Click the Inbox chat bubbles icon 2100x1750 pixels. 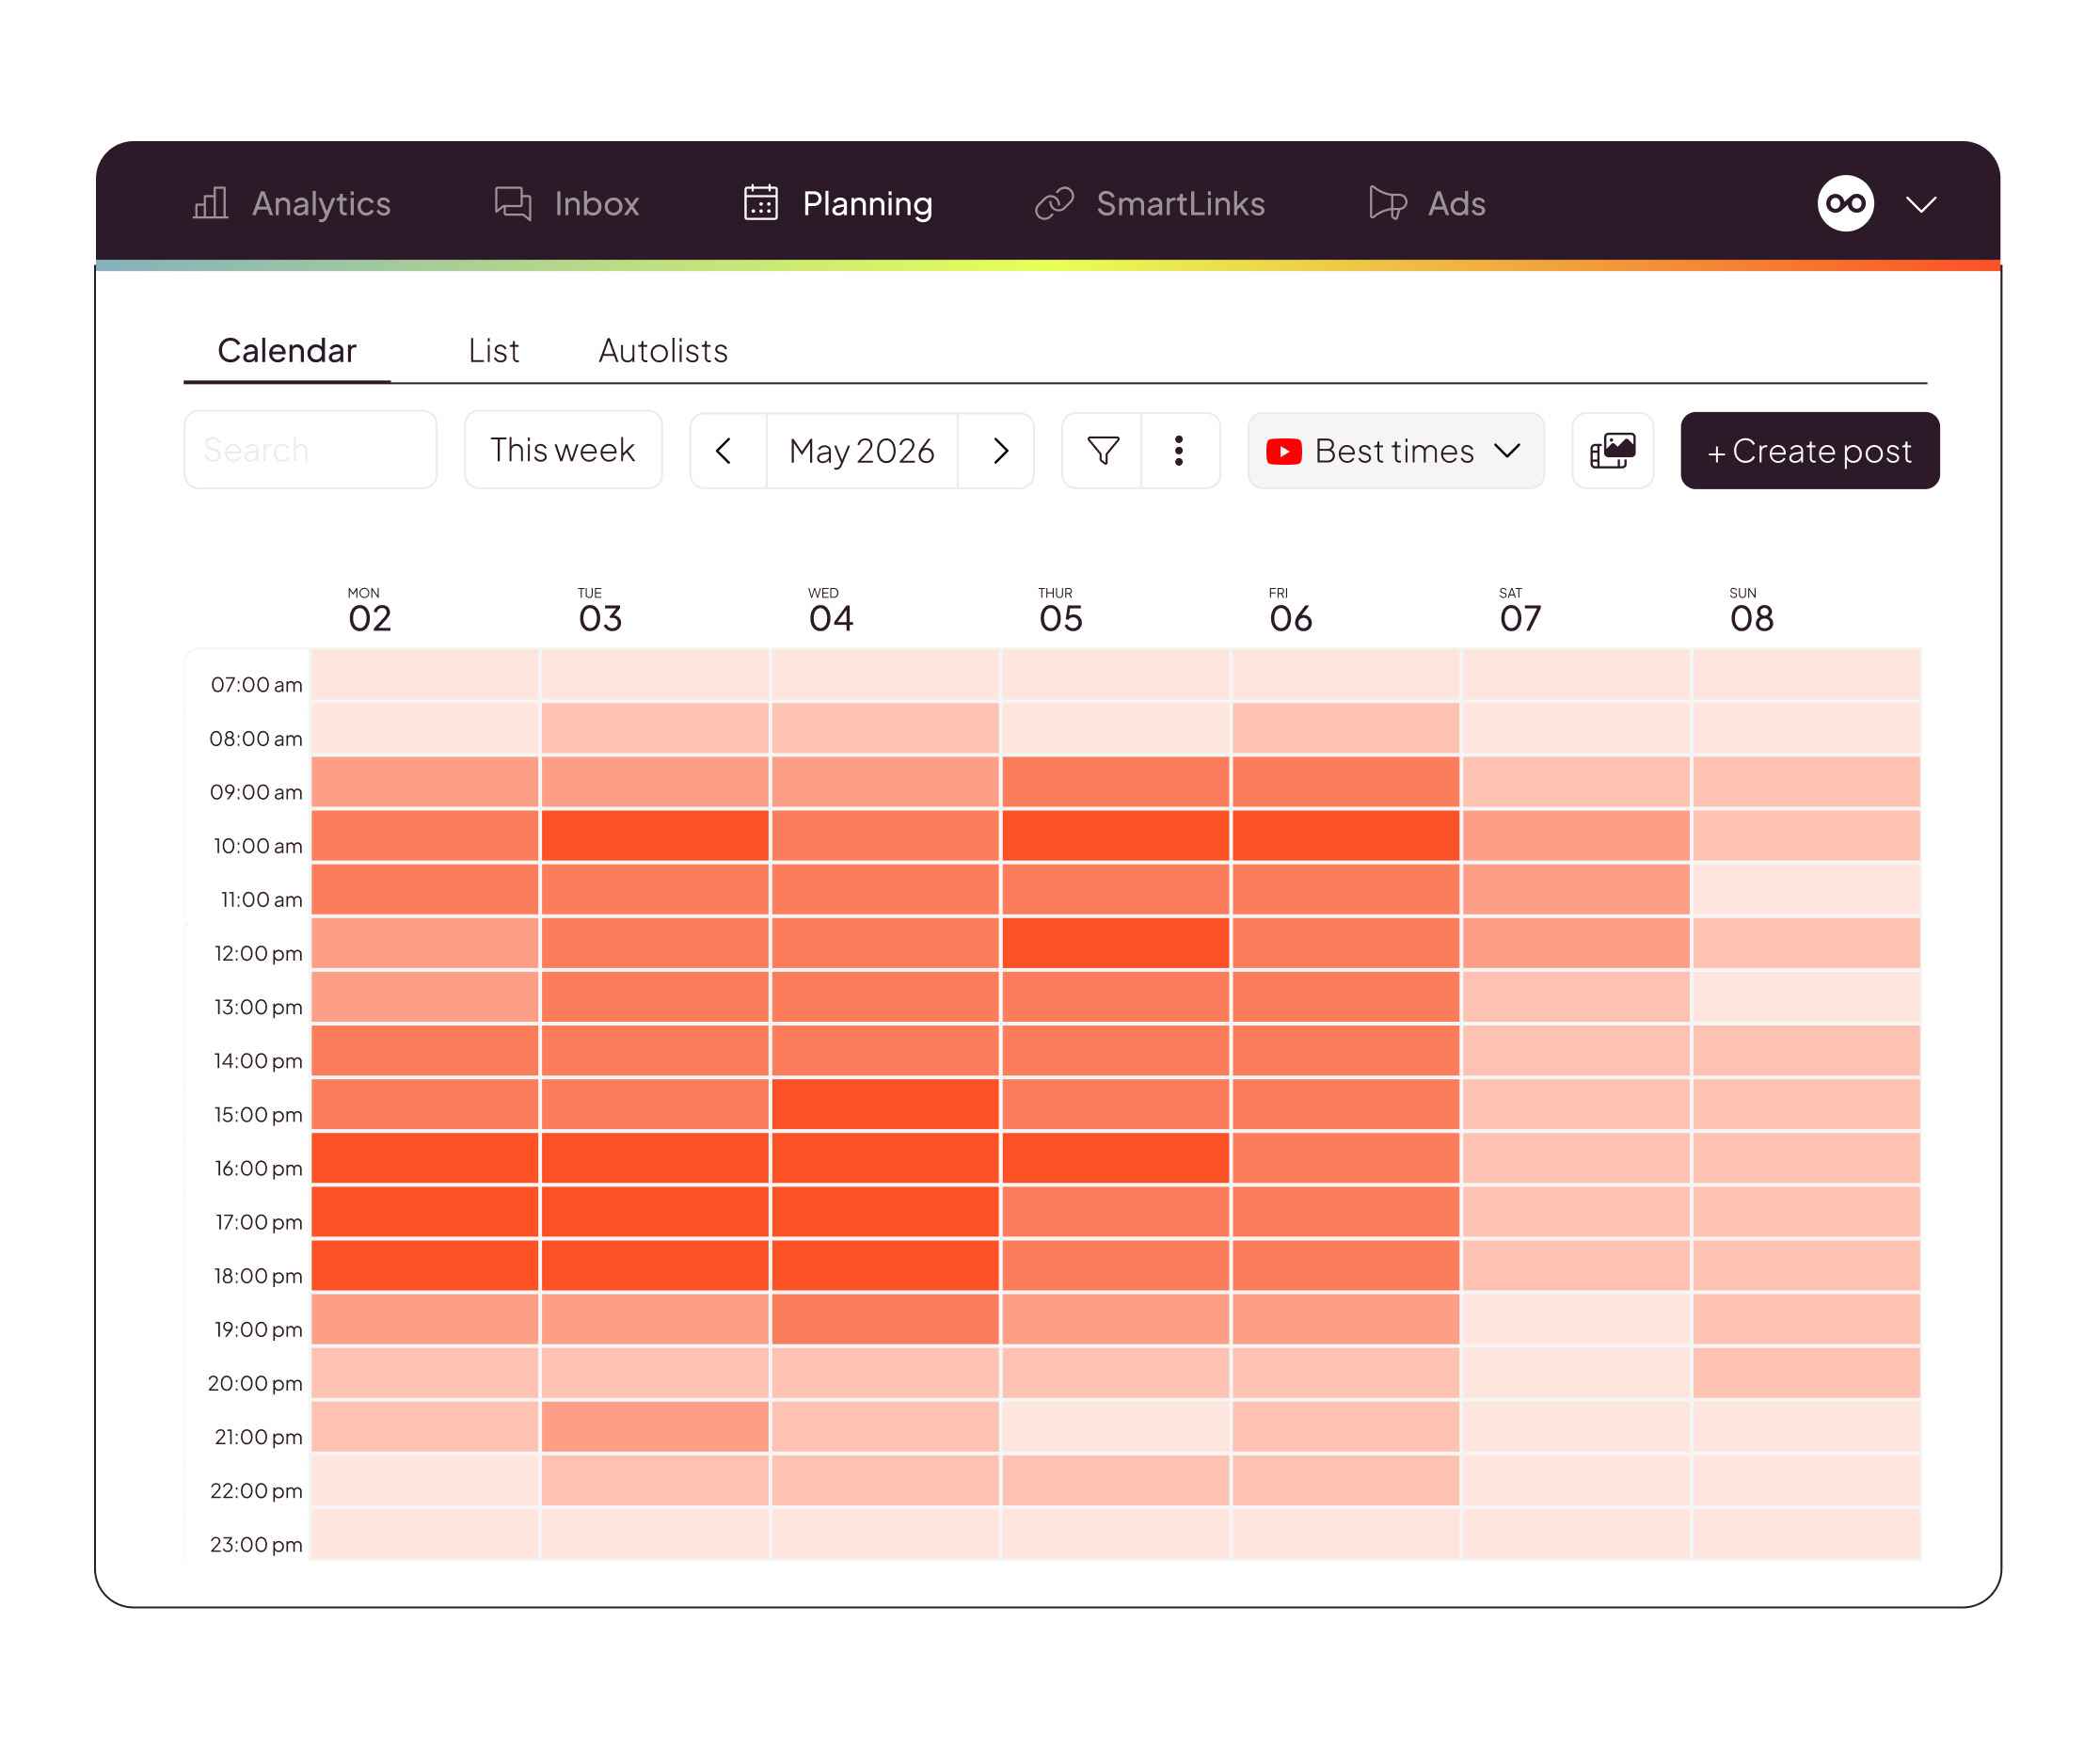[513, 203]
